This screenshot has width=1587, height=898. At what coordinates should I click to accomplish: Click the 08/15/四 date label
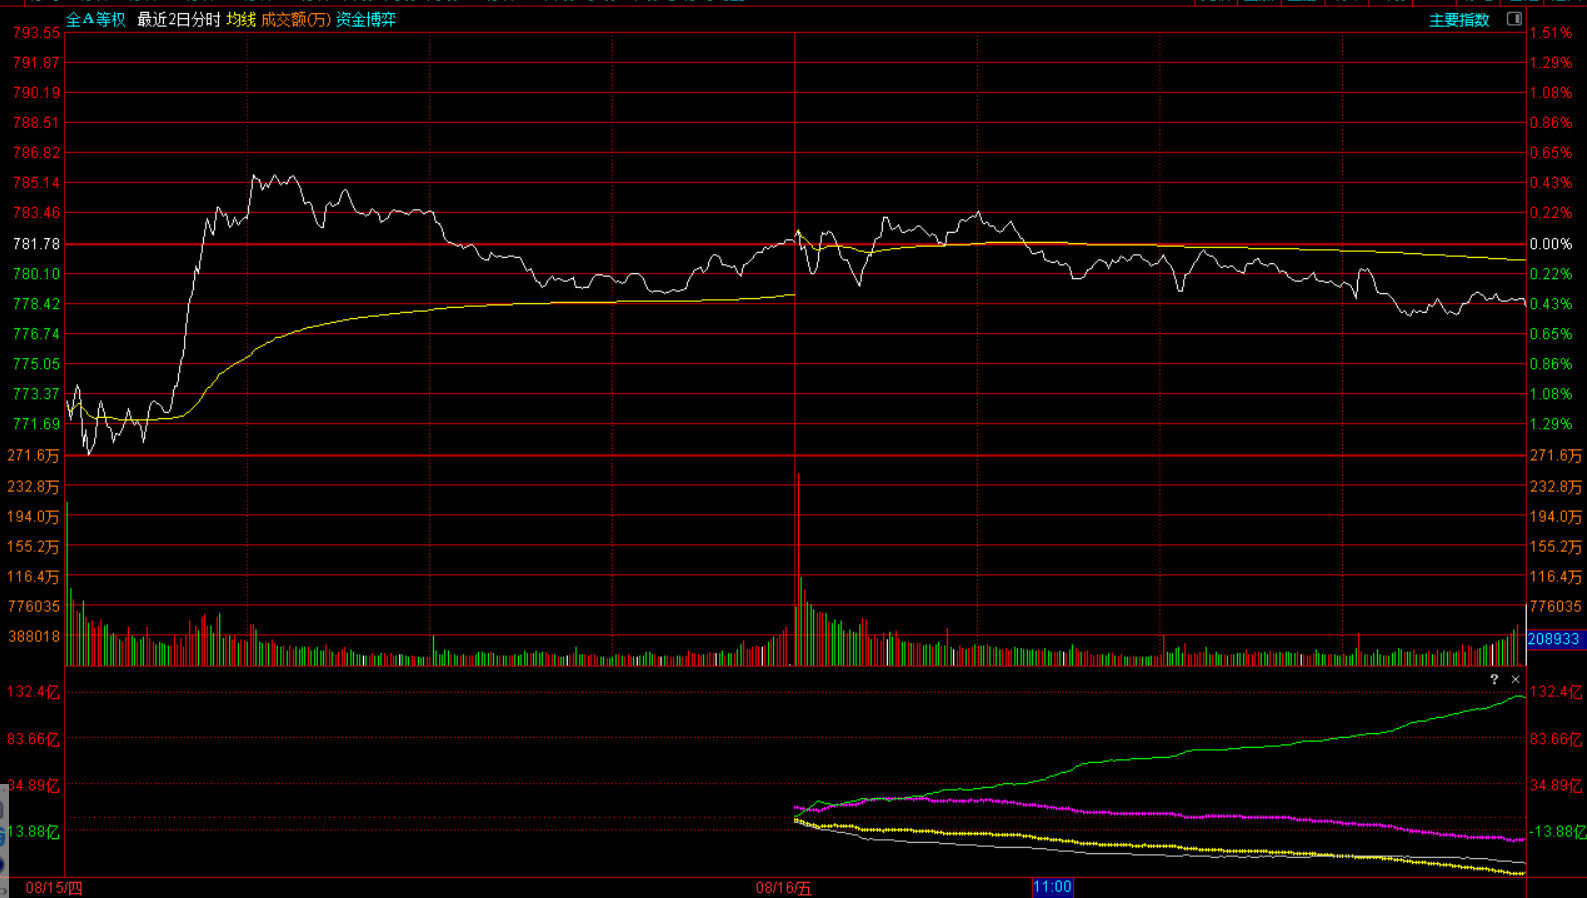pyautogui.click(x=54, y=888)
